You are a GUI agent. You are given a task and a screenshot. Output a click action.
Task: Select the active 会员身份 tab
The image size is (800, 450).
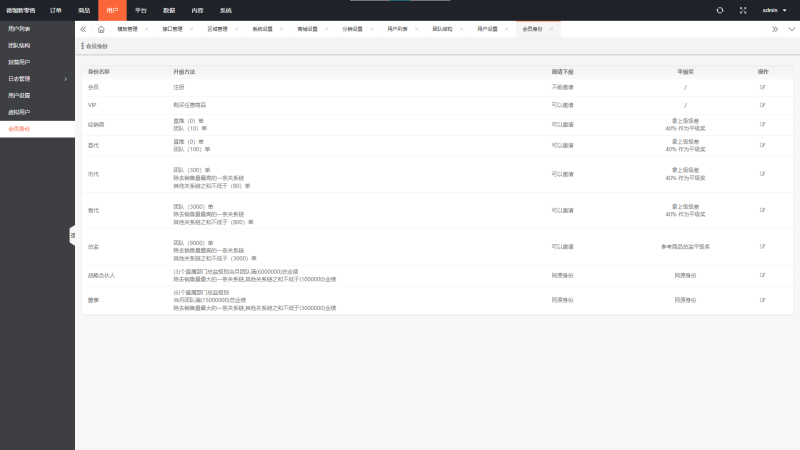pos(532,29)
